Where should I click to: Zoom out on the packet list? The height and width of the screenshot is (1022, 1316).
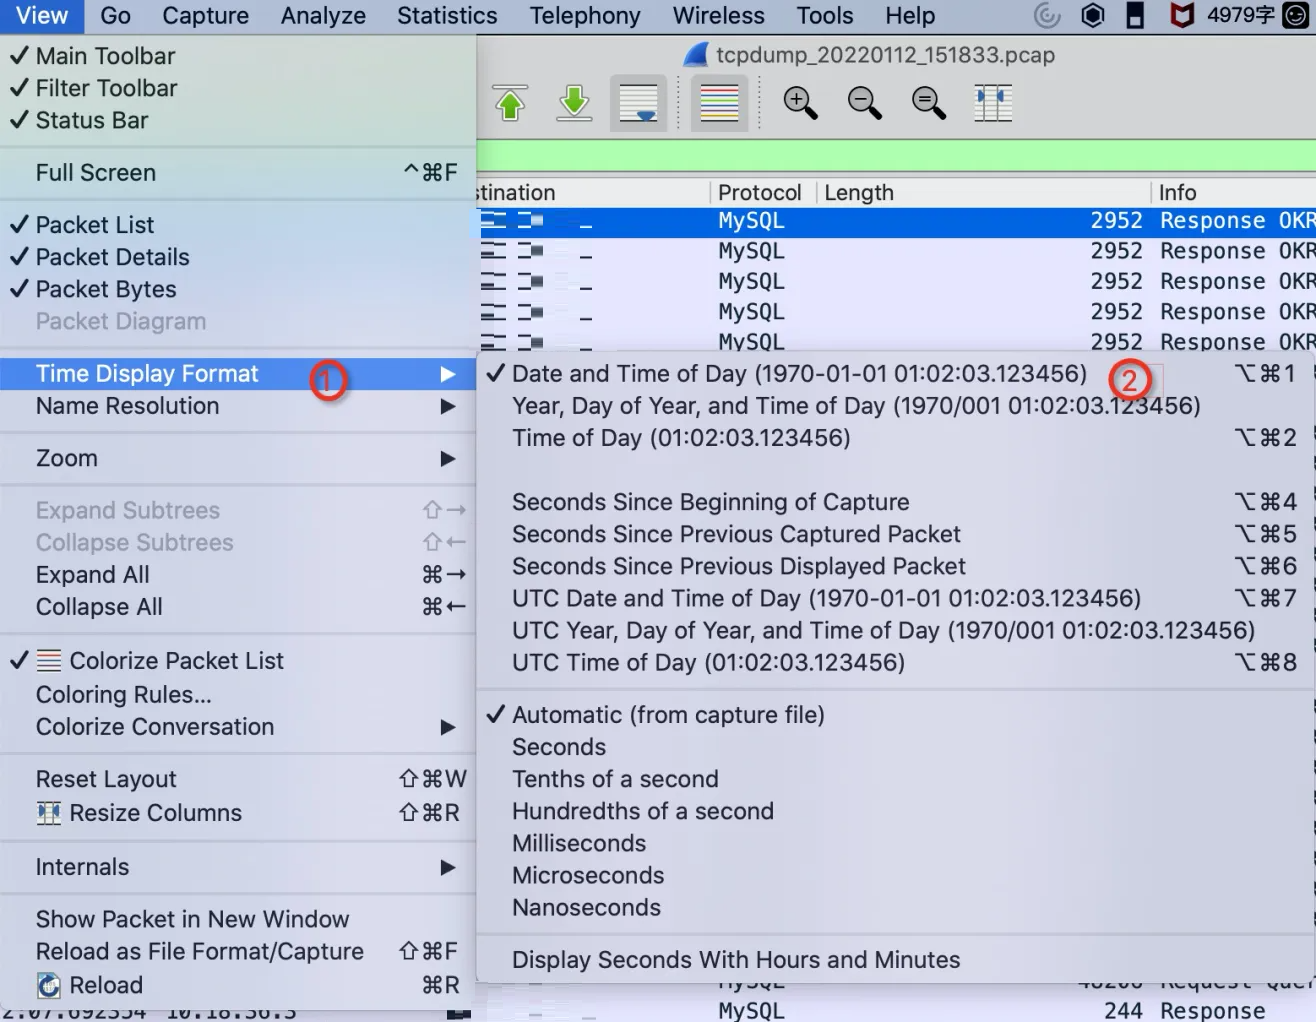coord(864,103)
